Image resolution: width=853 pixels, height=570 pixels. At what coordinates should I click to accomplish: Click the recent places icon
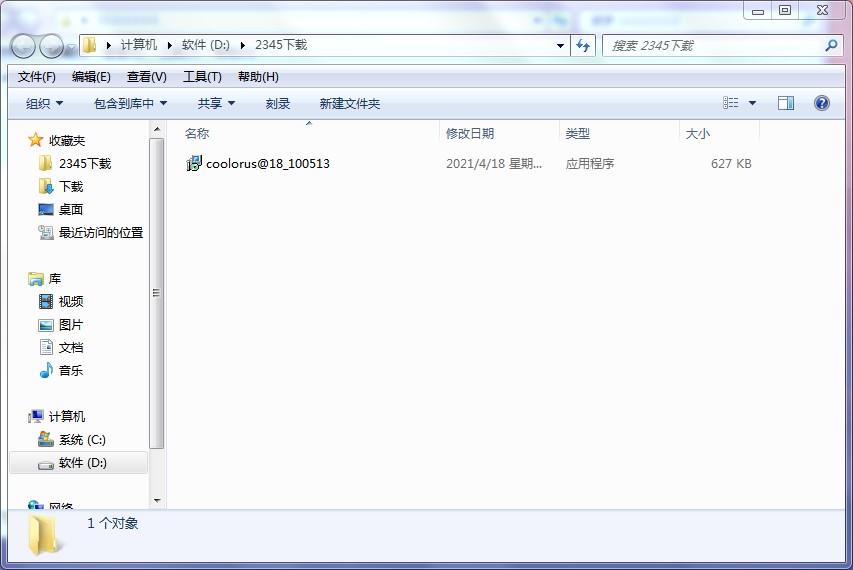[x=46, y=232]
